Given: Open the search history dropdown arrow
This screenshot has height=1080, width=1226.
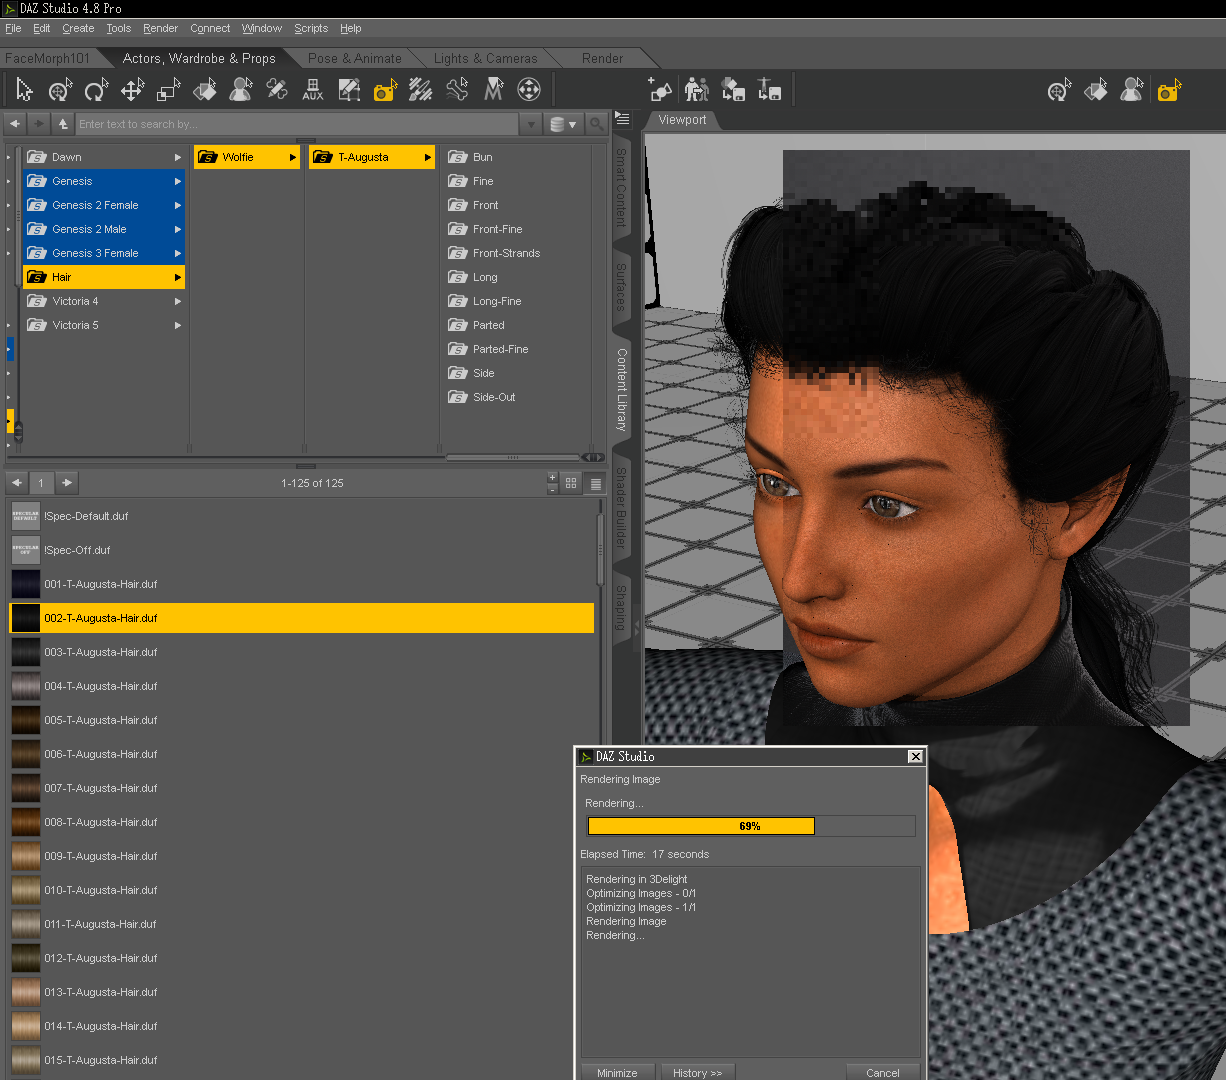Looking at the screenshot, I should click(x=531, y=124).
